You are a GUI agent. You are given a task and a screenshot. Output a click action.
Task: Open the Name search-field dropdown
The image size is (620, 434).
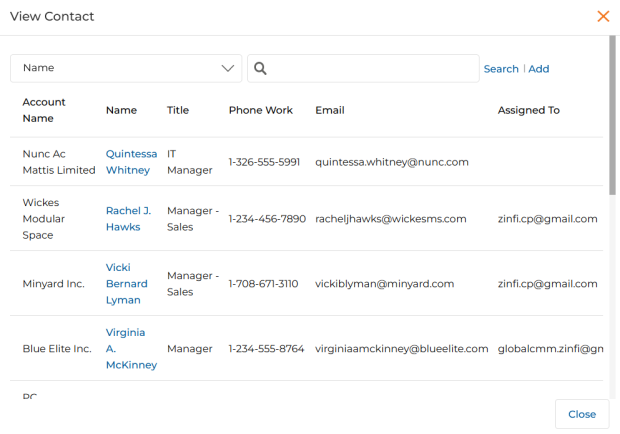point(126,68)
